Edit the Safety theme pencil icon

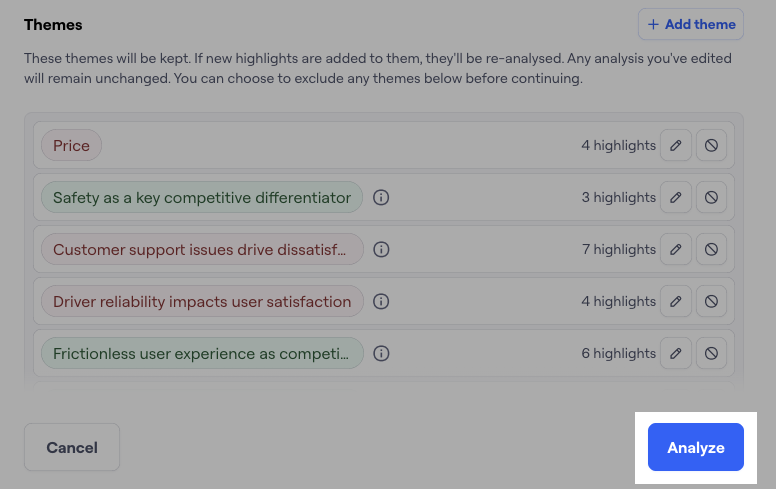tap(676, 198)
